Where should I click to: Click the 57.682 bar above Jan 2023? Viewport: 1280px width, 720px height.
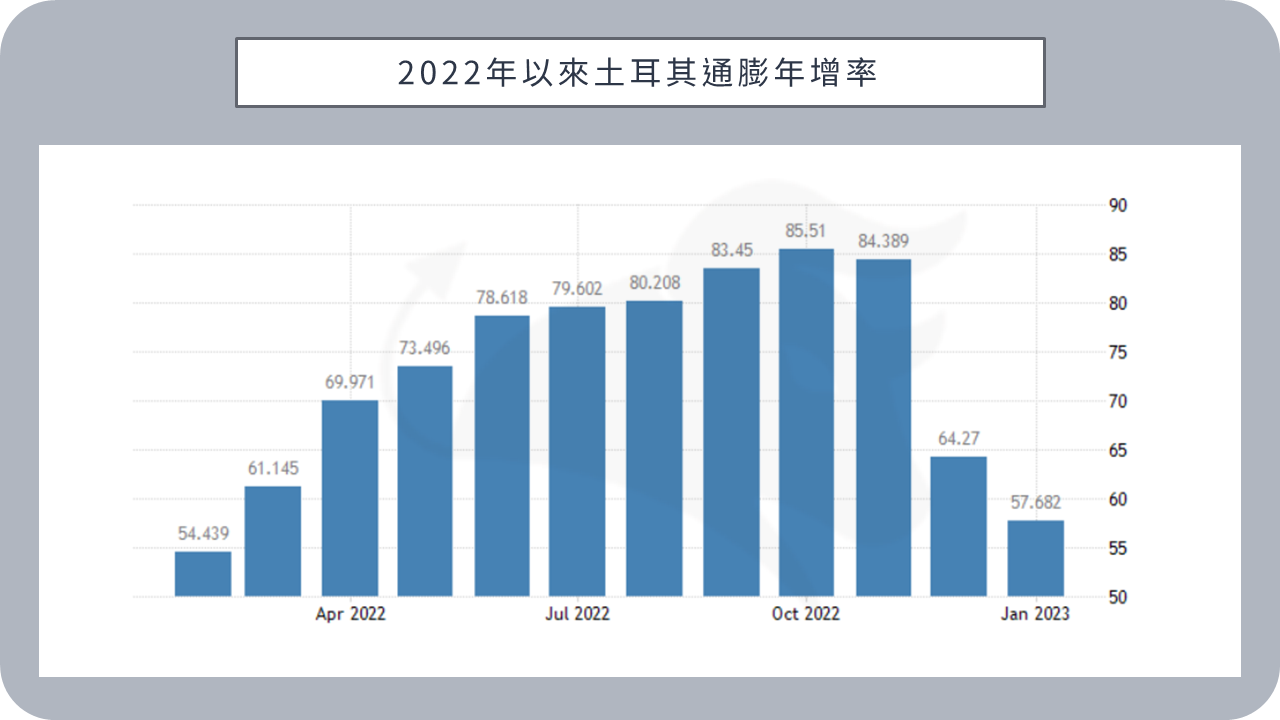[1035, 558]
